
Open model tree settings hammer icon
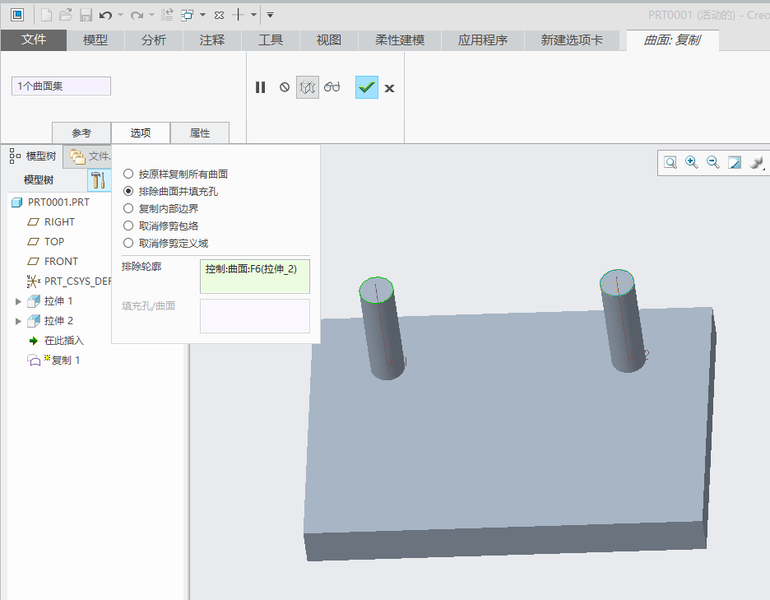[x=99, y=180]
